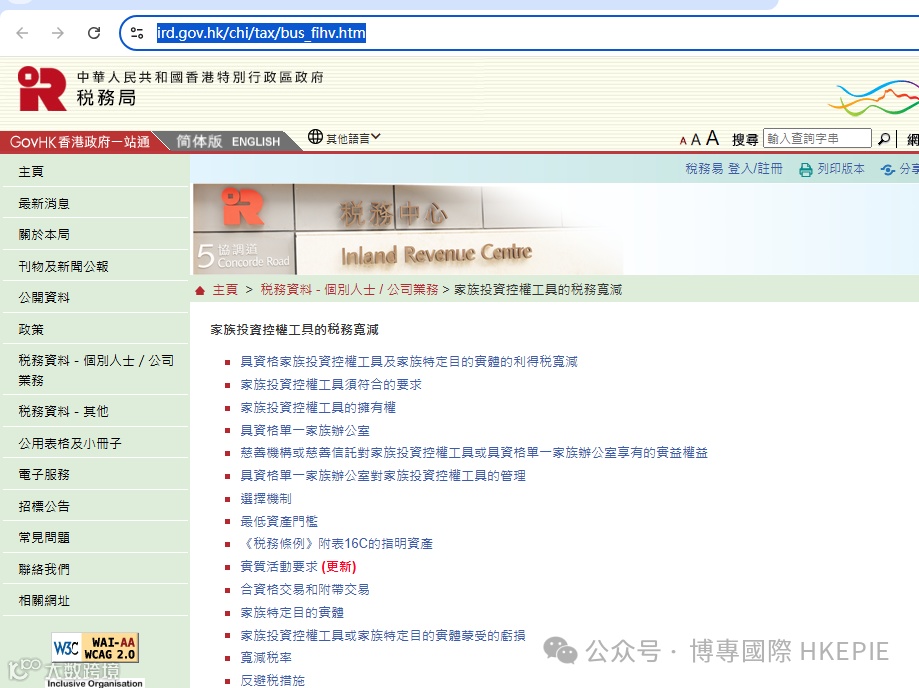This screenshot has height=688, width=919.
Task: Open 電子服務 in sidebar menu
Action: (x=44, y=474)
